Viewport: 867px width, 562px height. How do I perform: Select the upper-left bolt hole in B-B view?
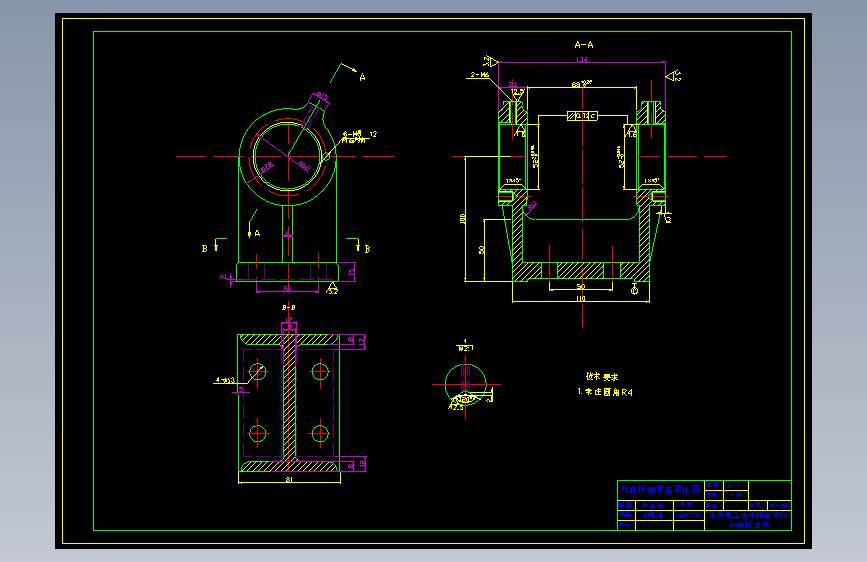coord(258,371)
